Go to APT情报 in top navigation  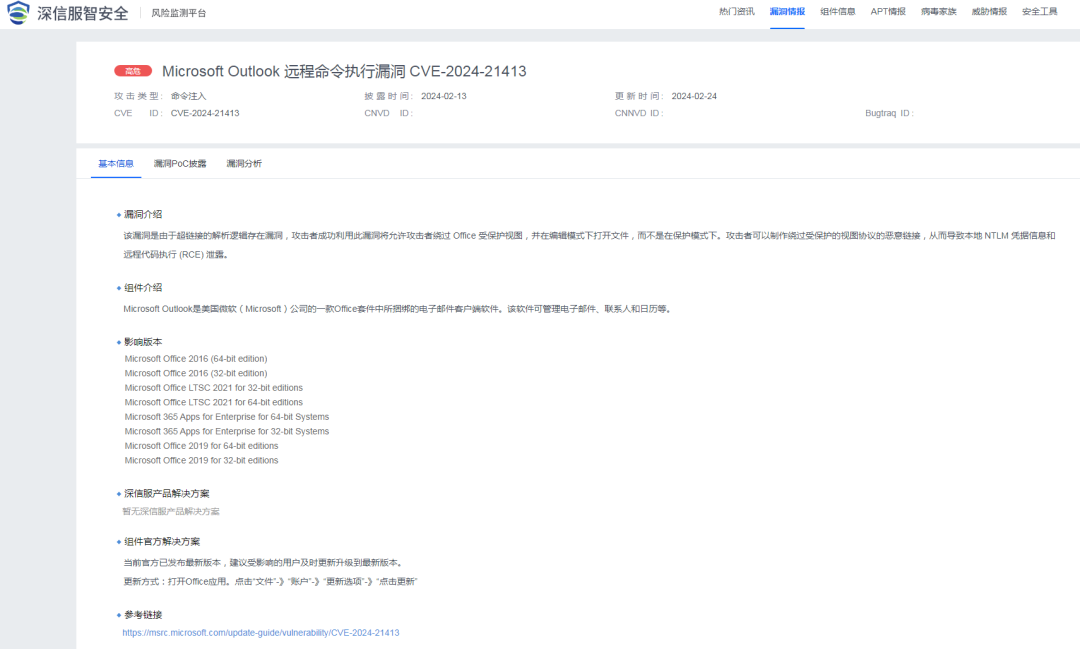coord(888,12)
